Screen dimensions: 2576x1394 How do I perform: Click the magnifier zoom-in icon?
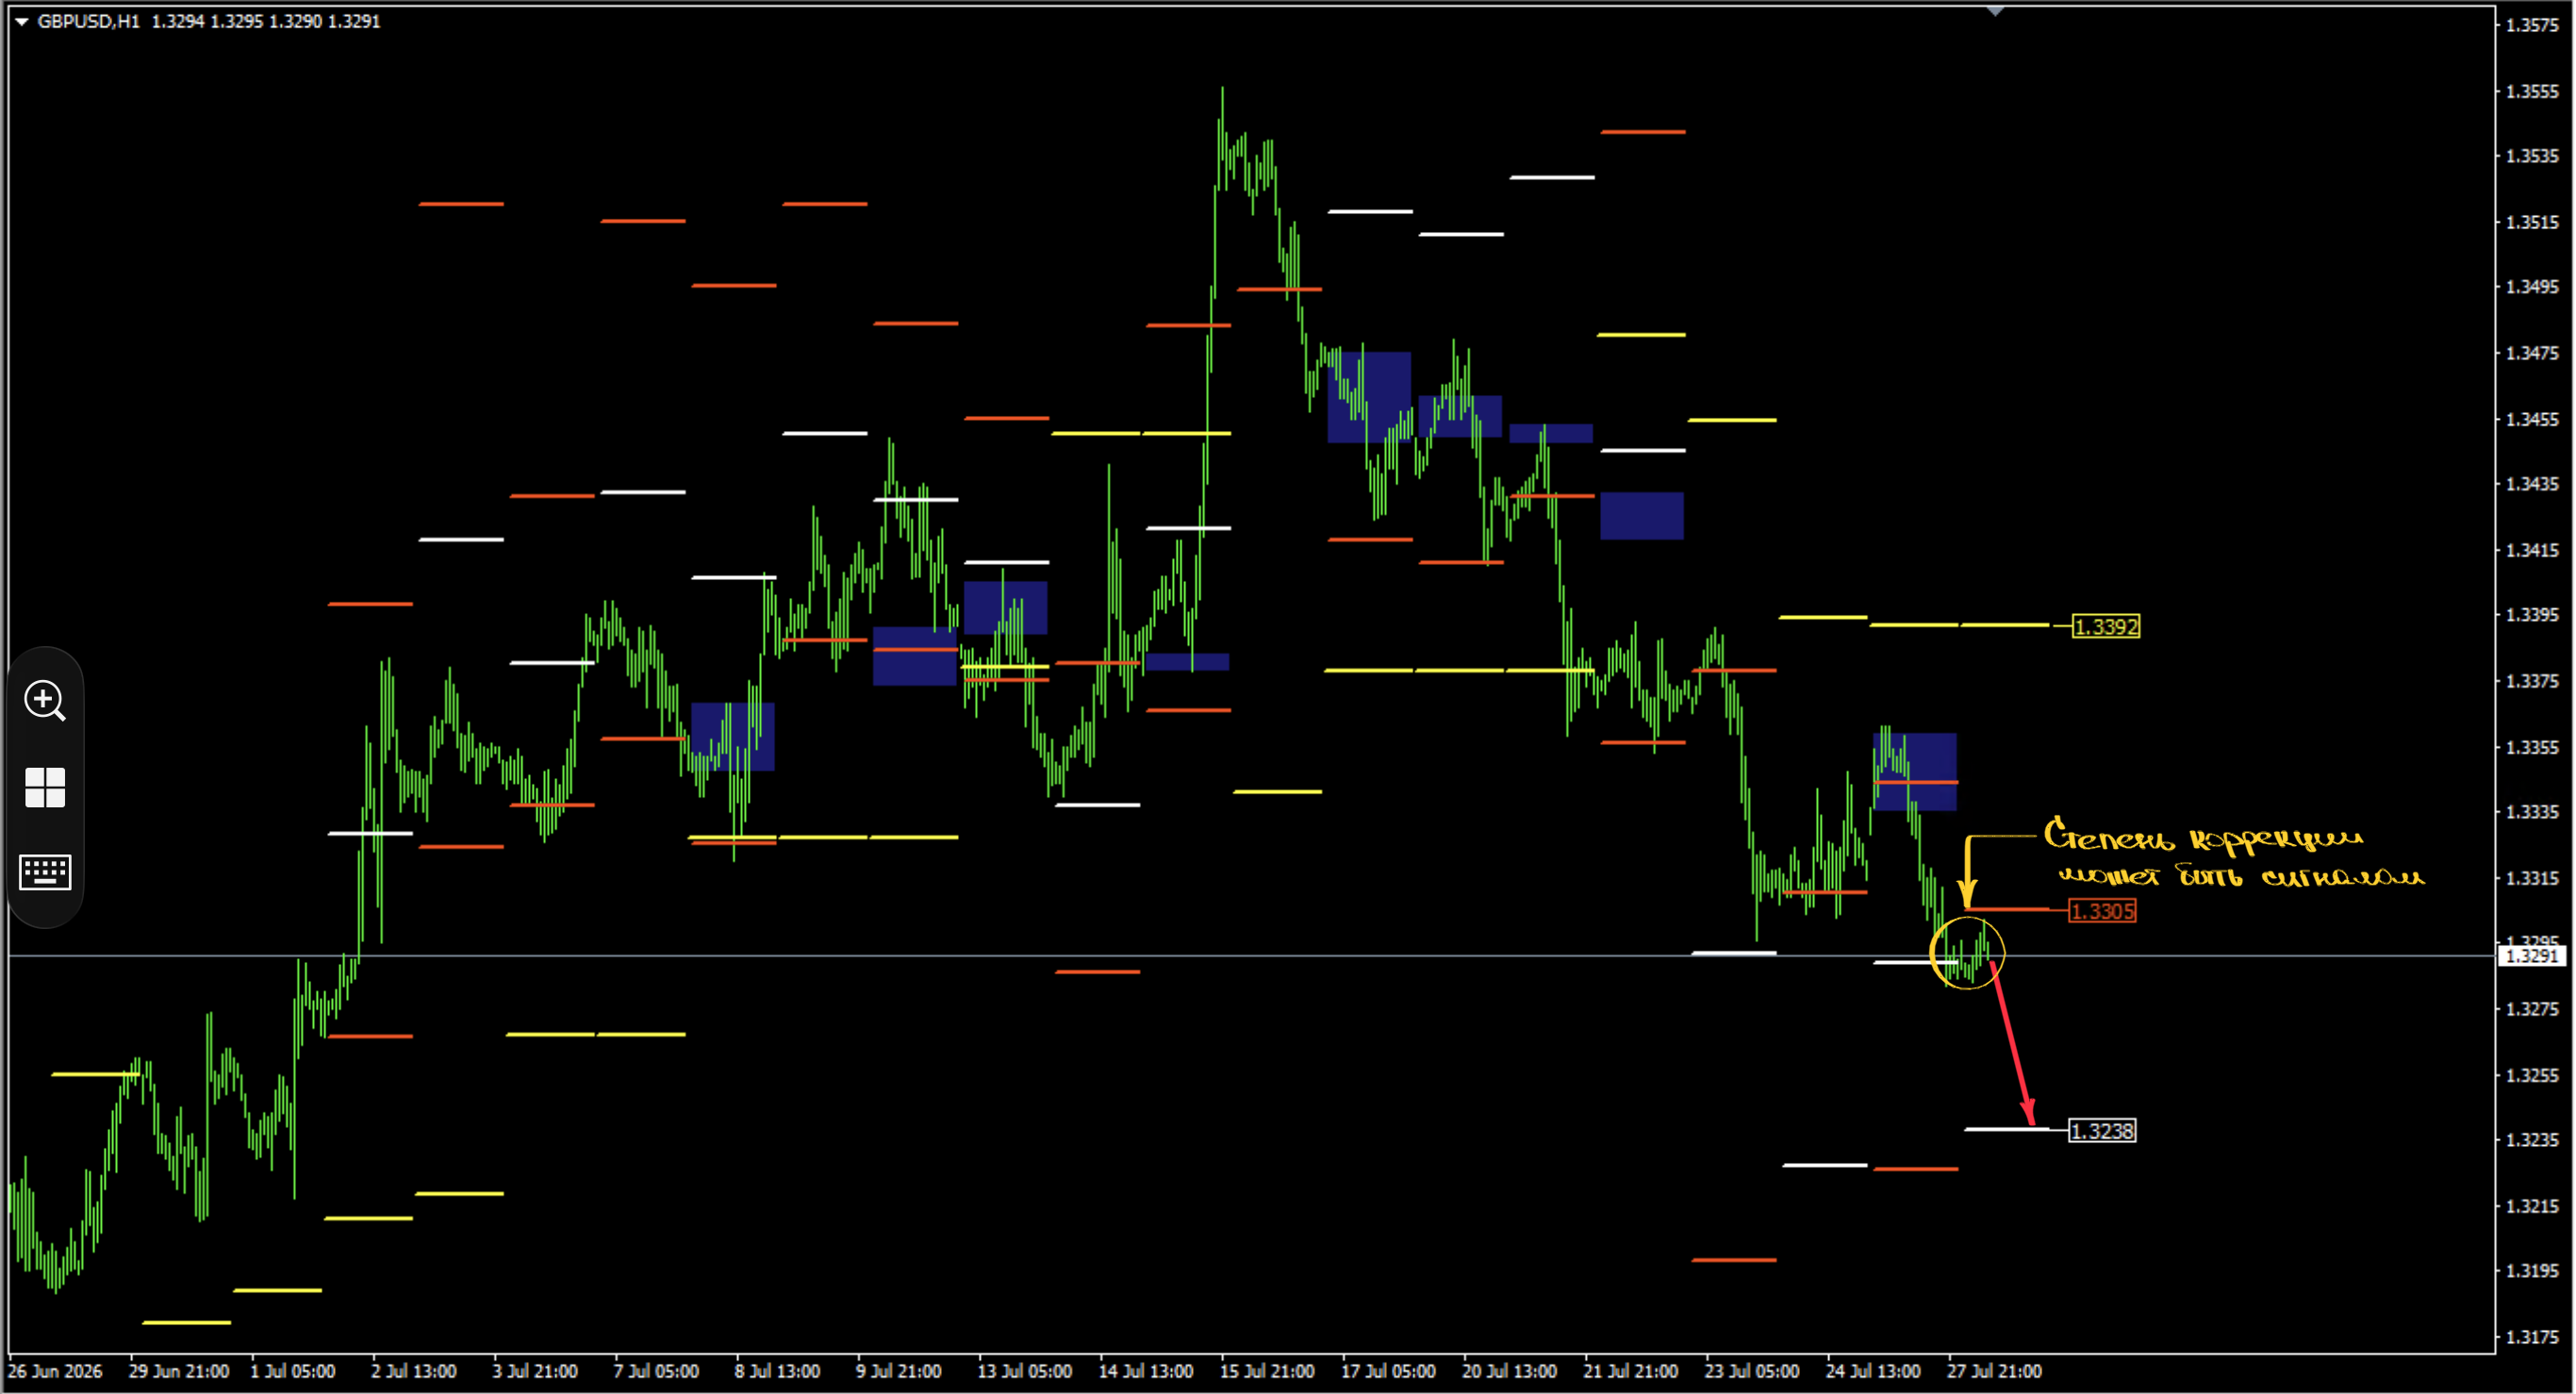pos(45,700)
